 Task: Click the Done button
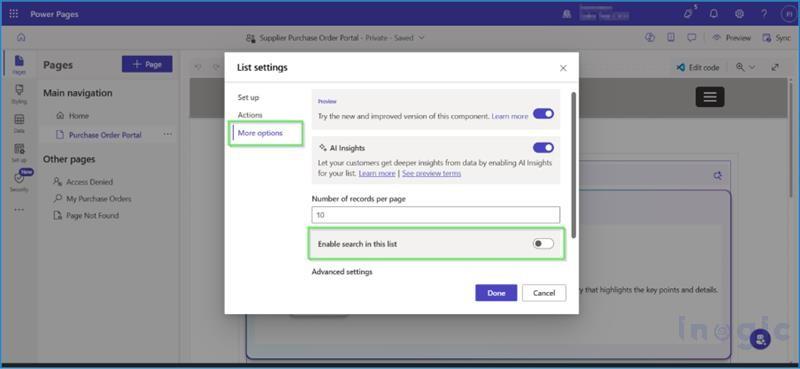coord(496,293)
